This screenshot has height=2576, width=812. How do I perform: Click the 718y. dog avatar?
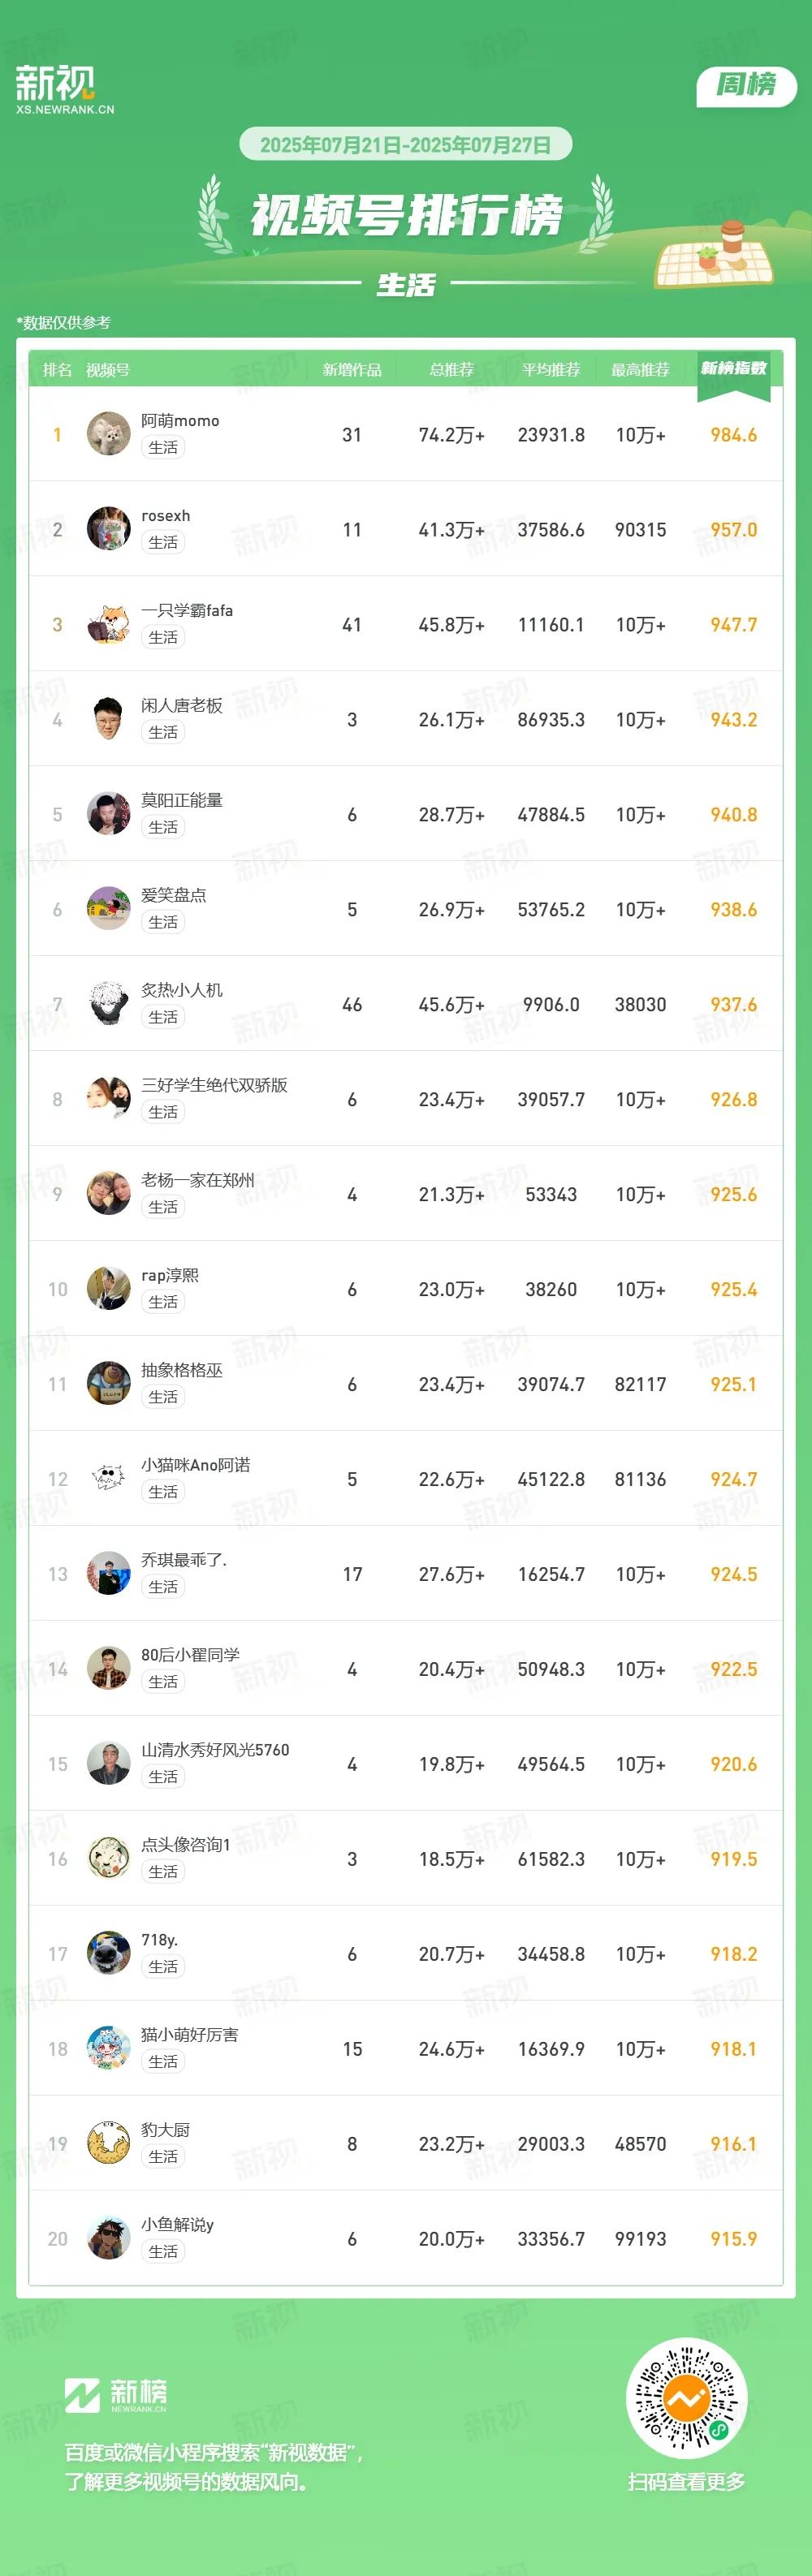click(x=108, y=1953)
